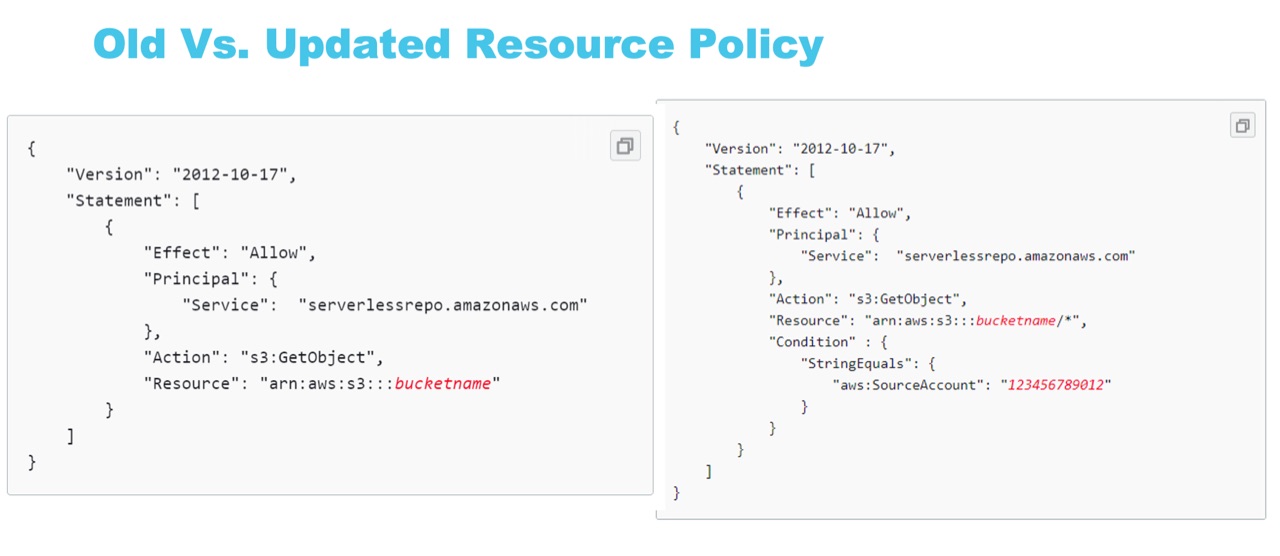The height and width of the screenshot is (556, 1280).
Task: Click "Version" line in the right code block
Action: 801,149
